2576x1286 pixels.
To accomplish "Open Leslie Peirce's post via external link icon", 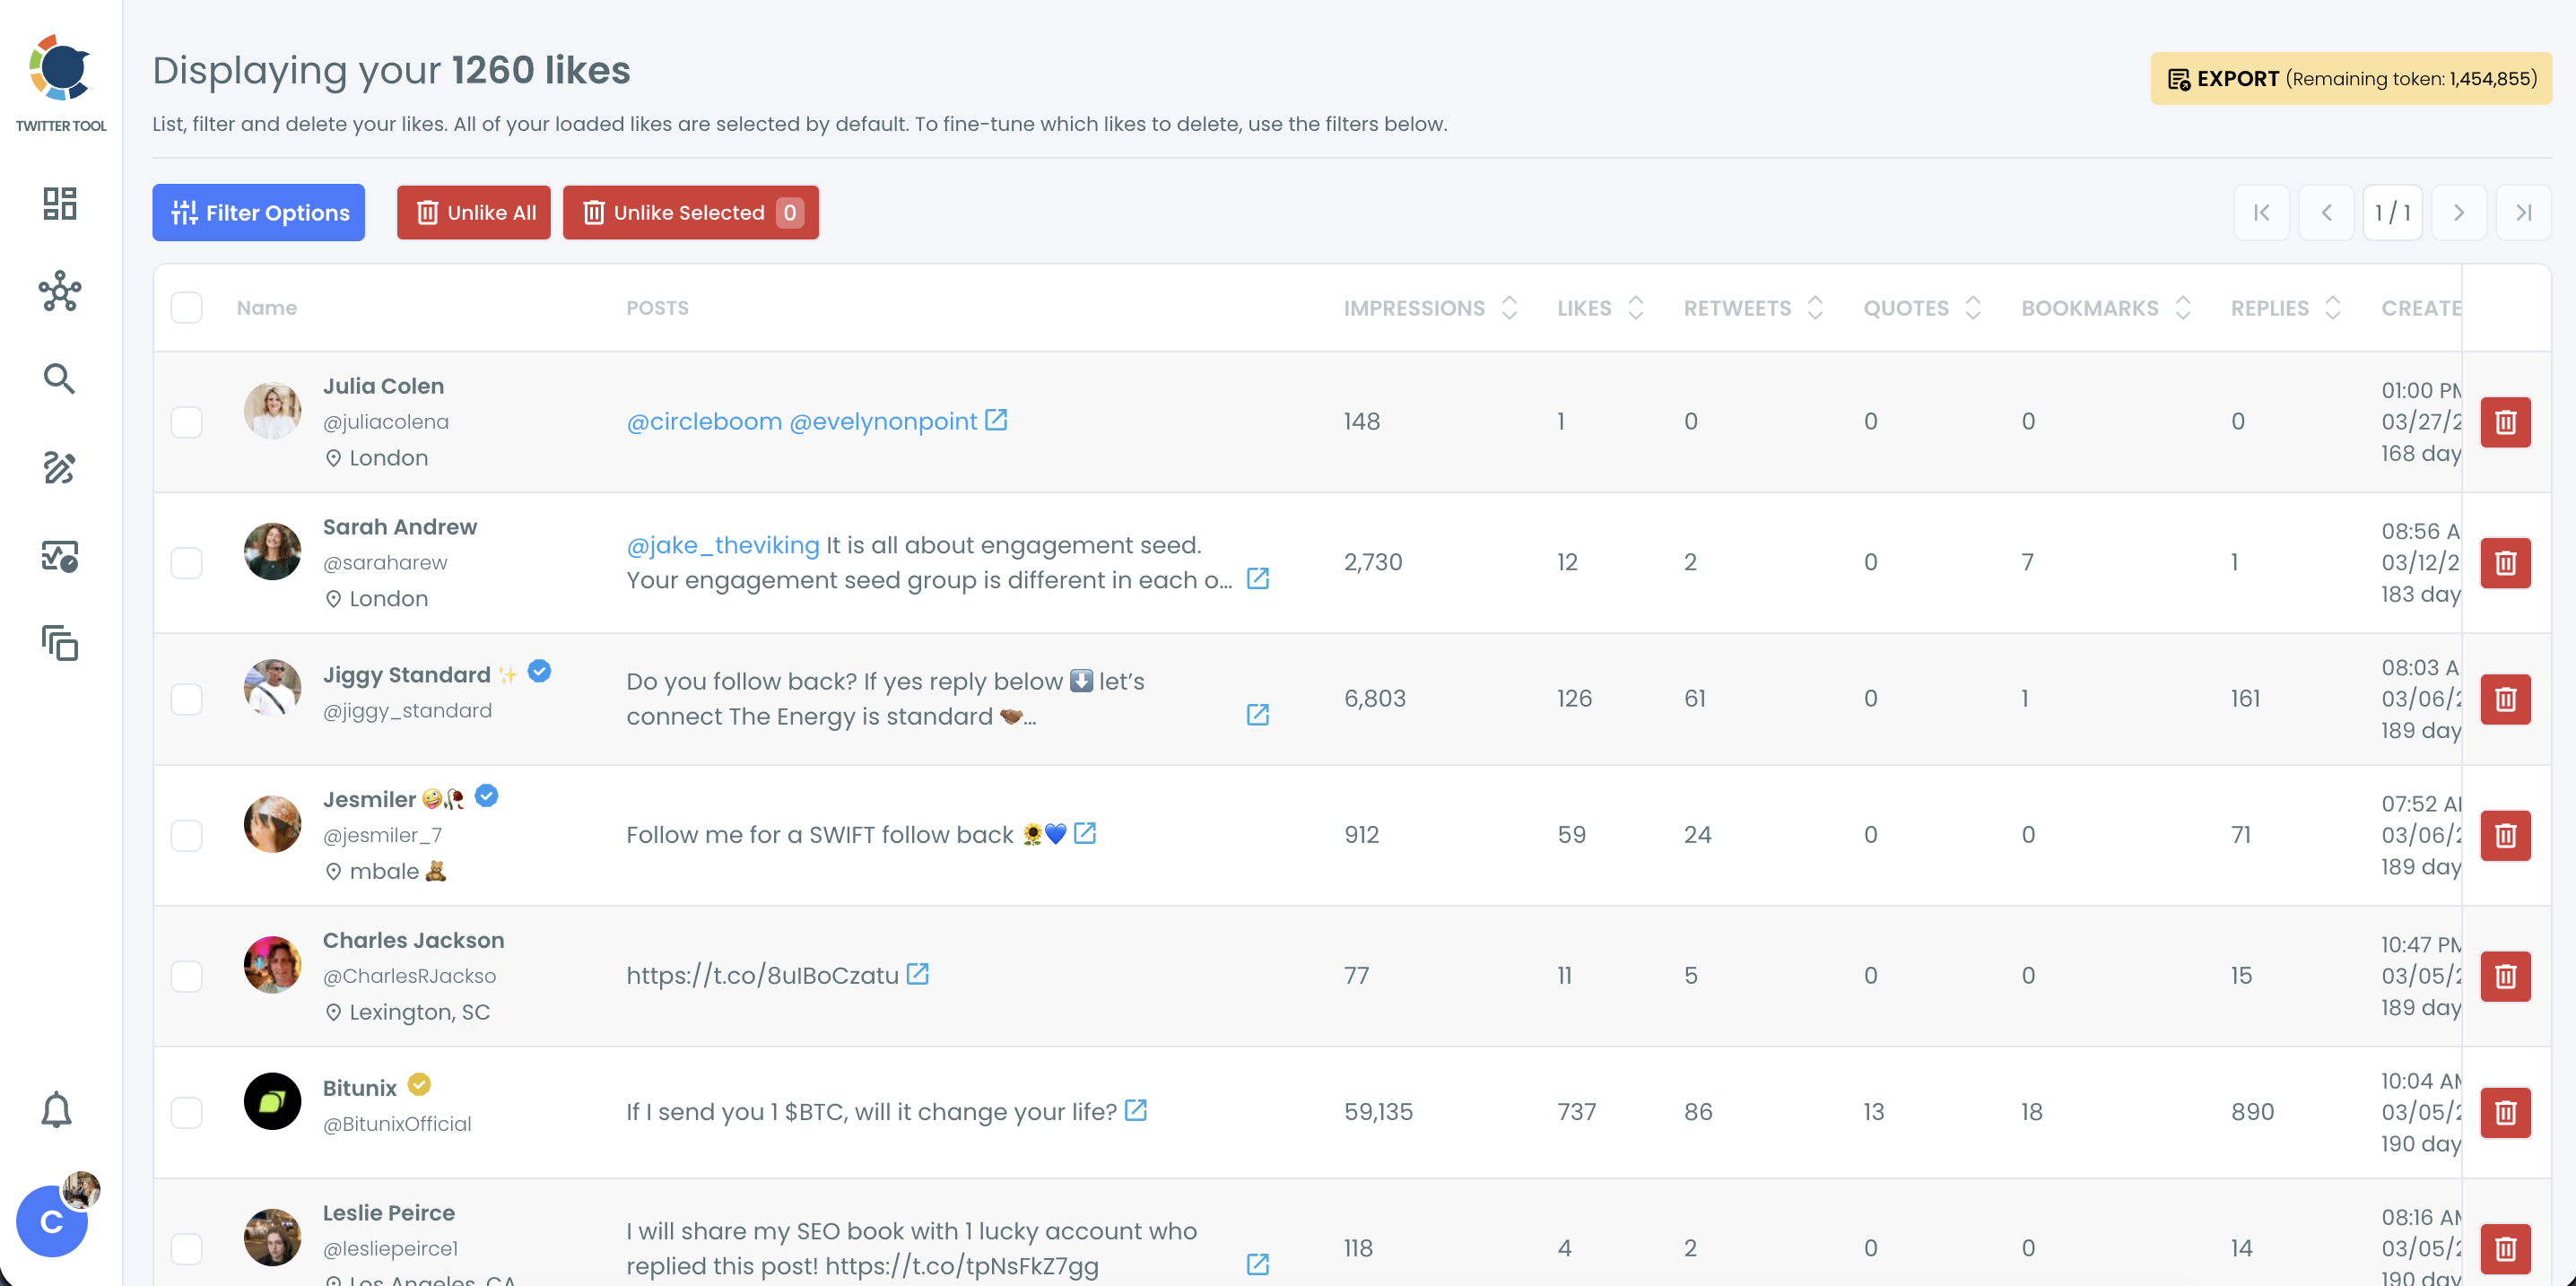I will point(1258,1264).
